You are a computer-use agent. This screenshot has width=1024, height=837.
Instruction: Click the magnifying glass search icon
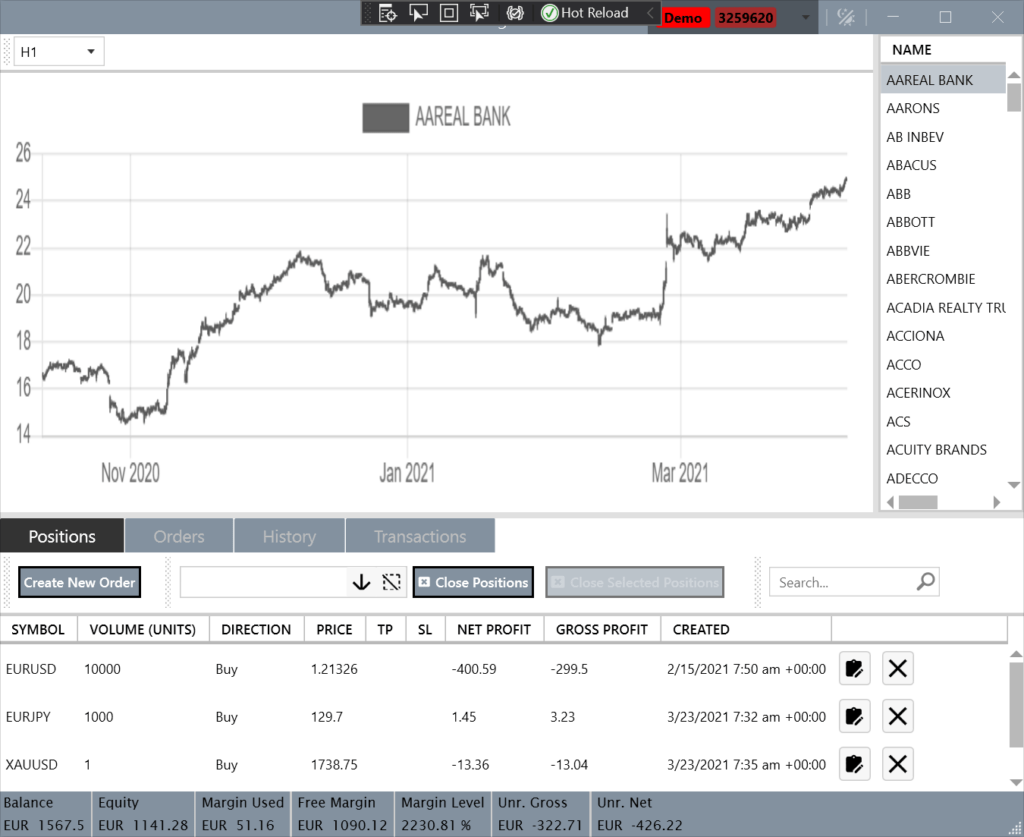[925, 581]
